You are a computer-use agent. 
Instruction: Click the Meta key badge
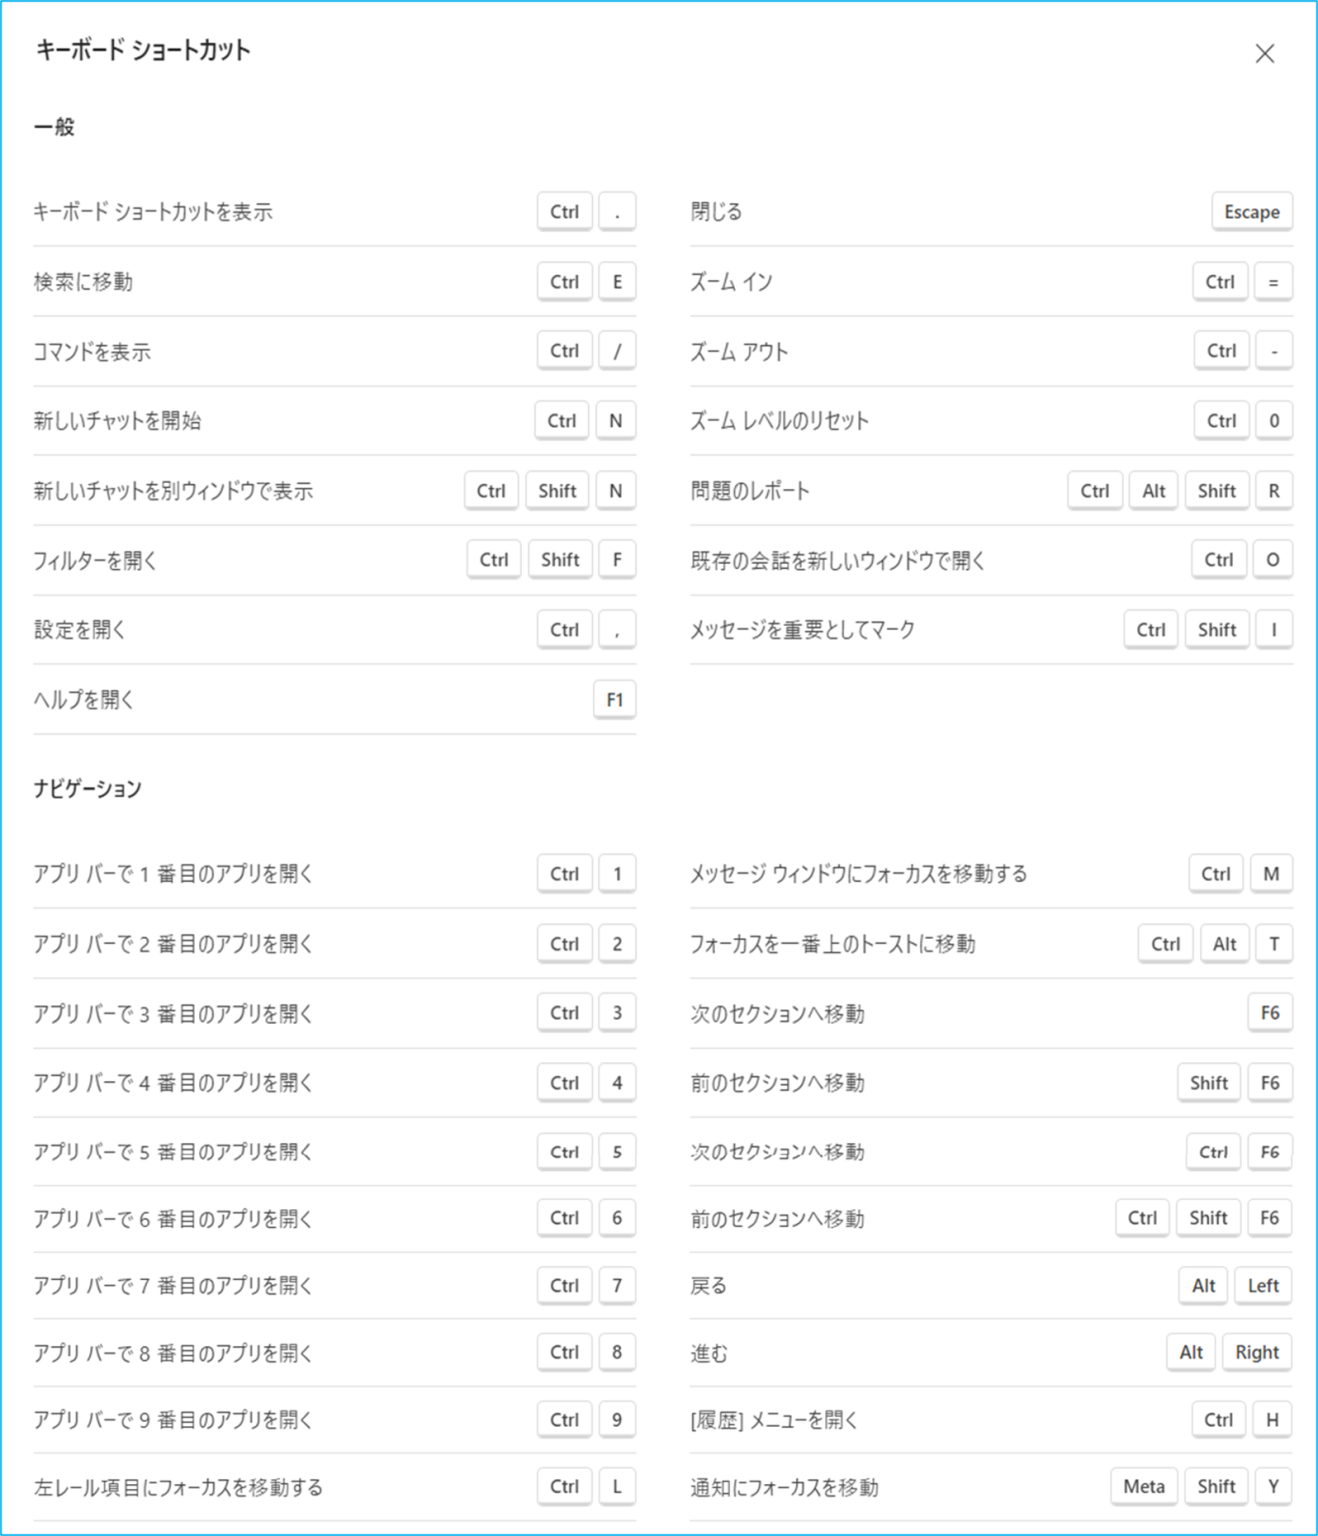(x=1143, y=1486)
